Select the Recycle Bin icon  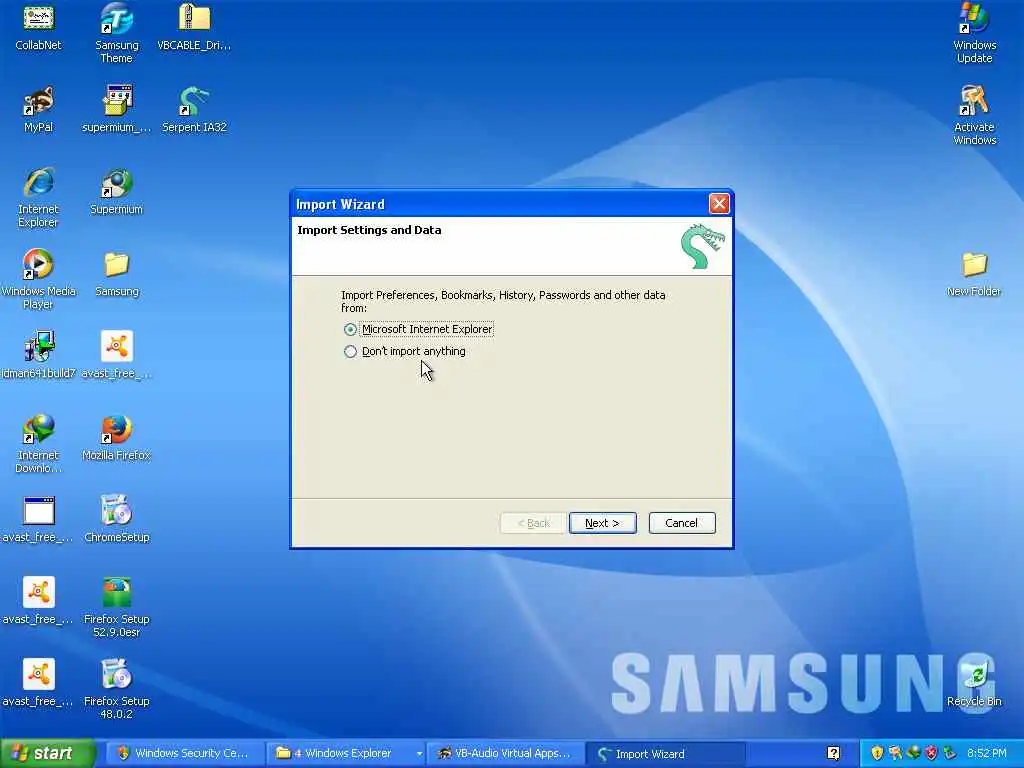[974, 683]
